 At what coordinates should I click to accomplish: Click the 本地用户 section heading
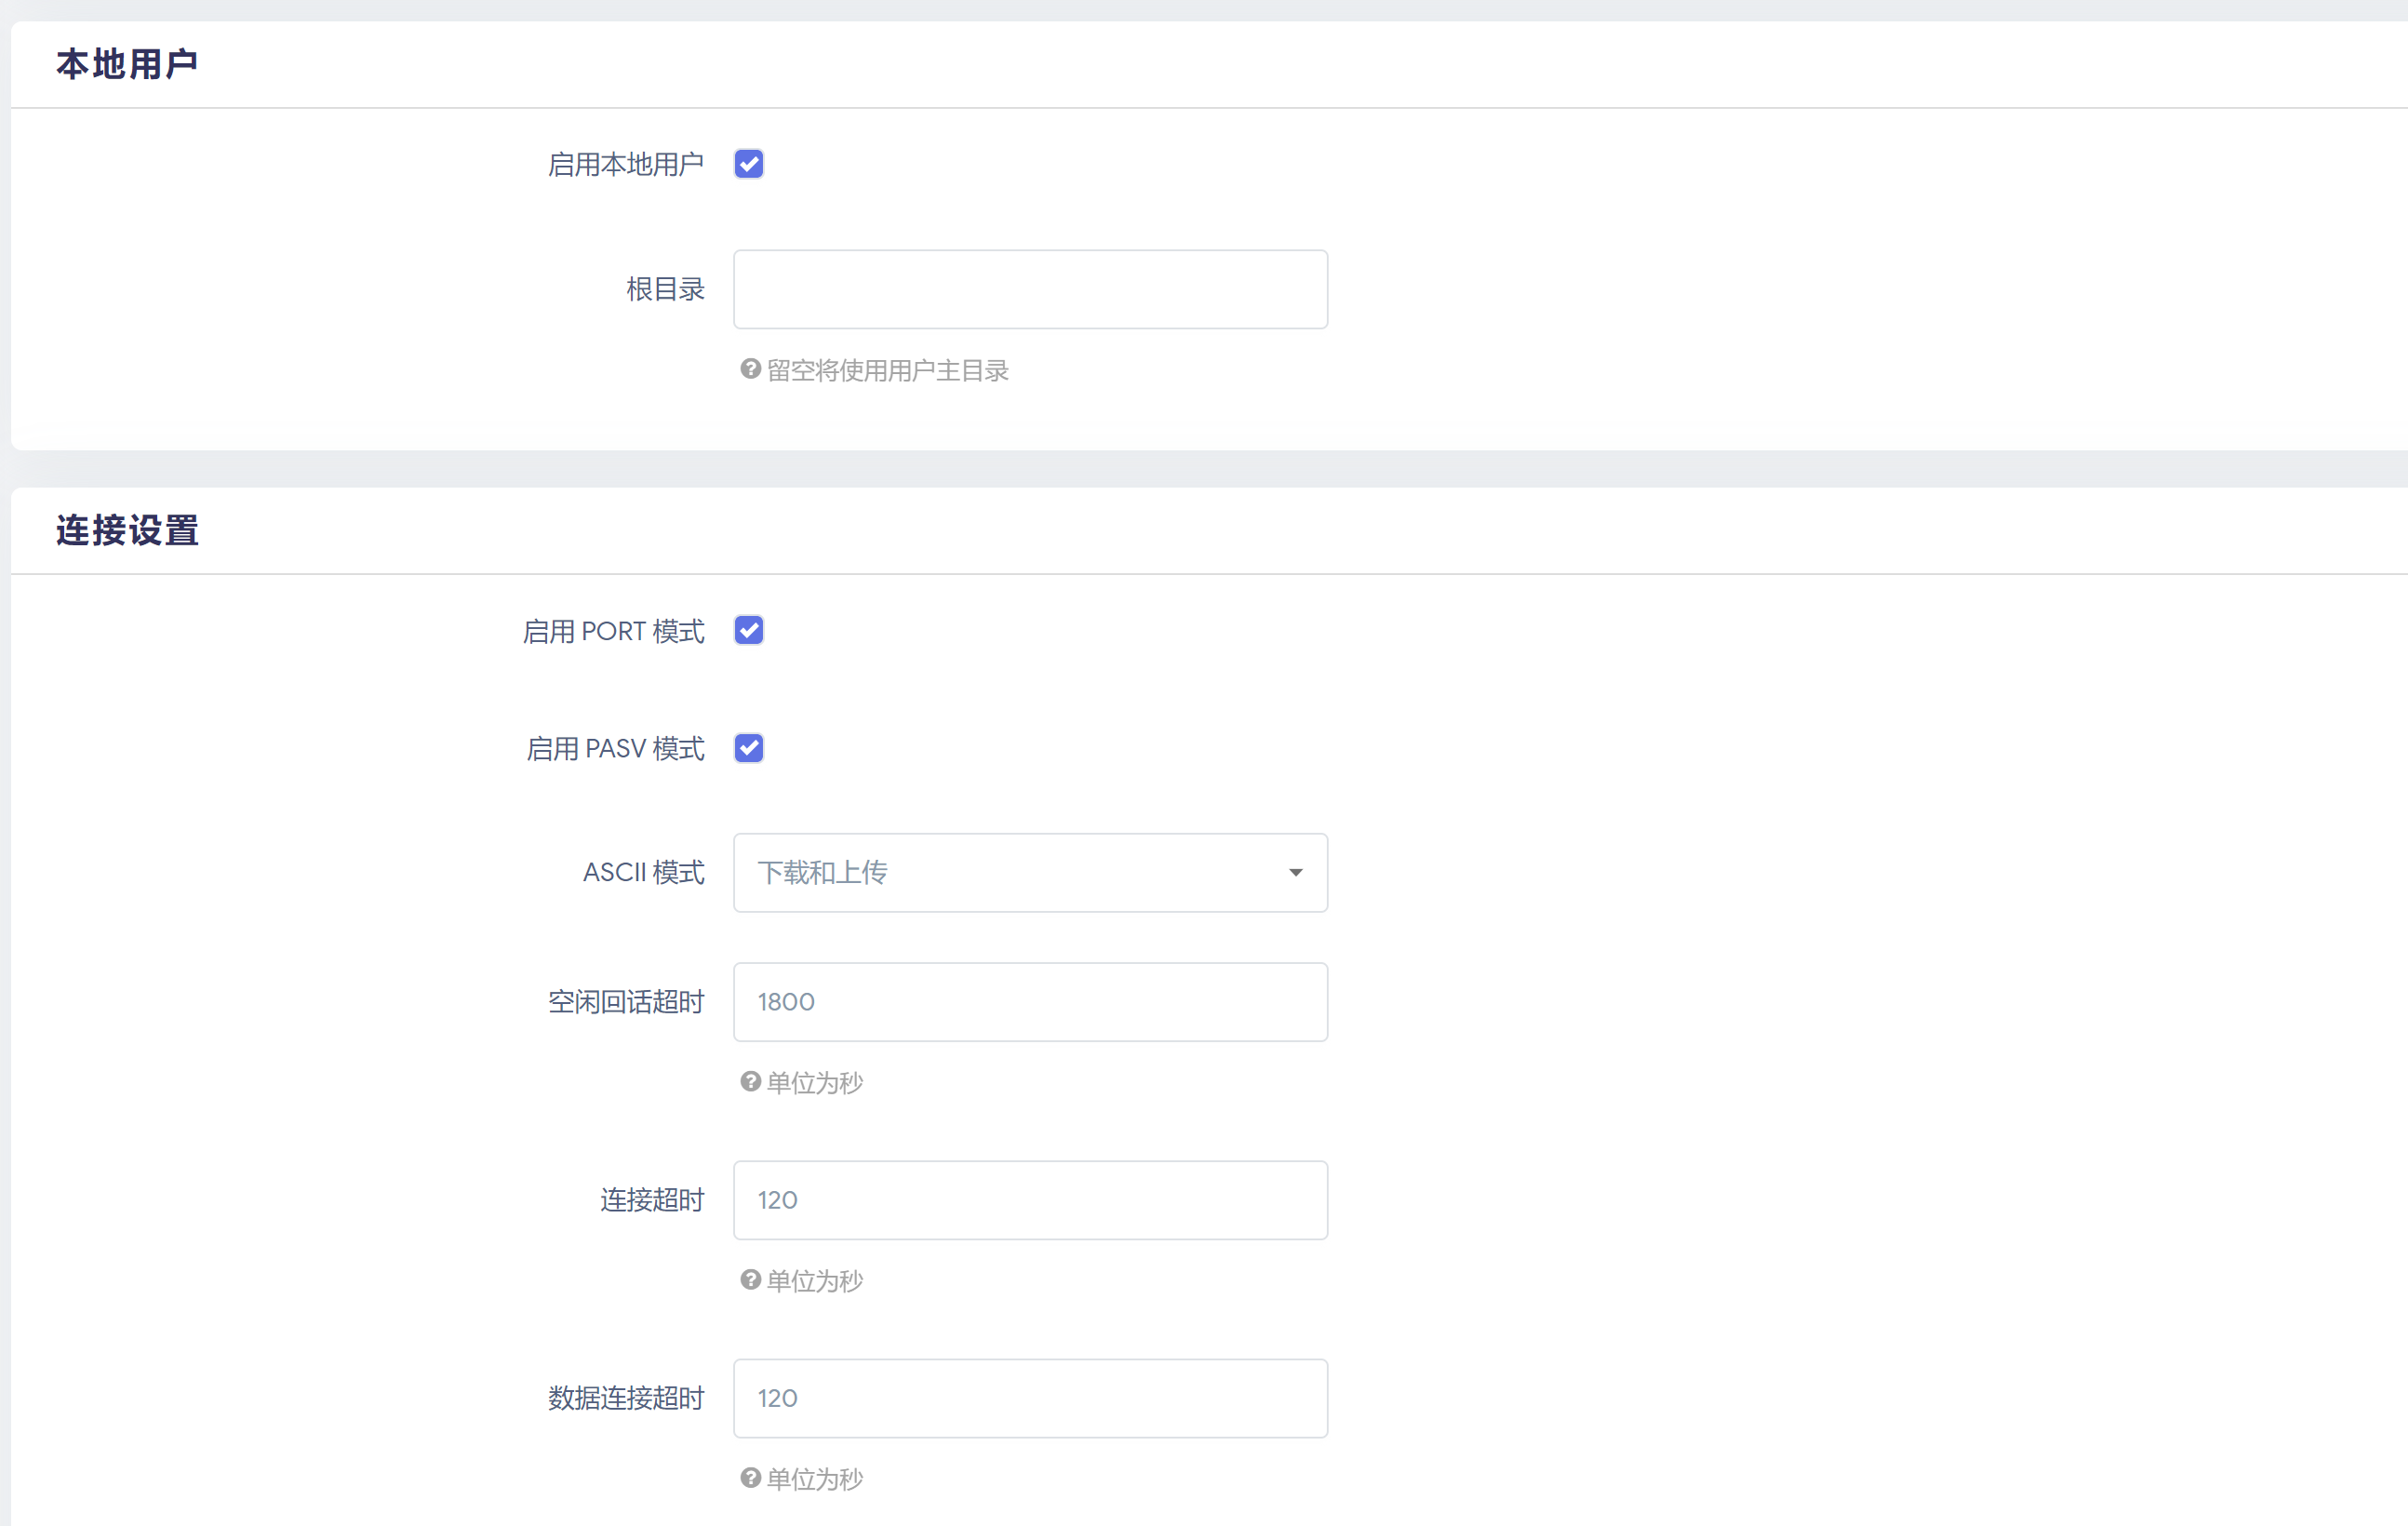coord(127,64)
